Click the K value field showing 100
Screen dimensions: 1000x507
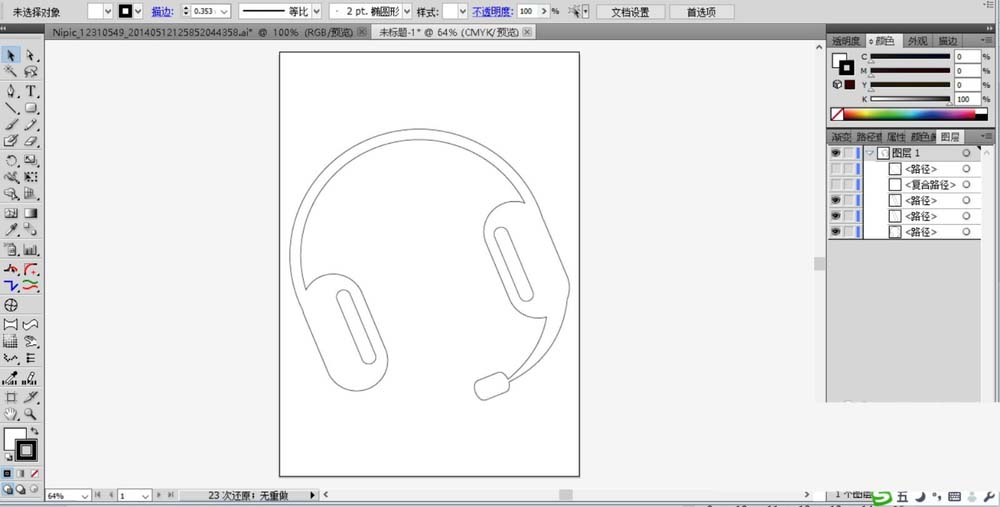coord(967,99)
